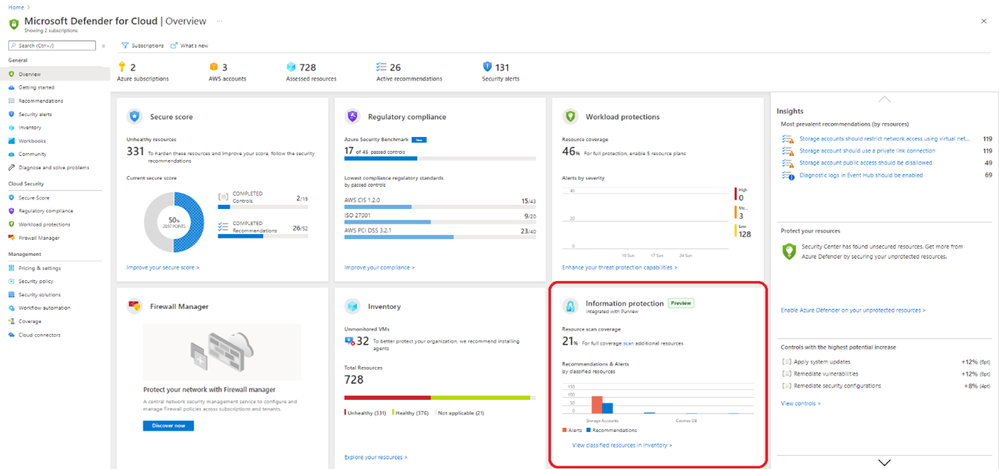Open Workflow automation in the sidebar

(x=45, y=308)
